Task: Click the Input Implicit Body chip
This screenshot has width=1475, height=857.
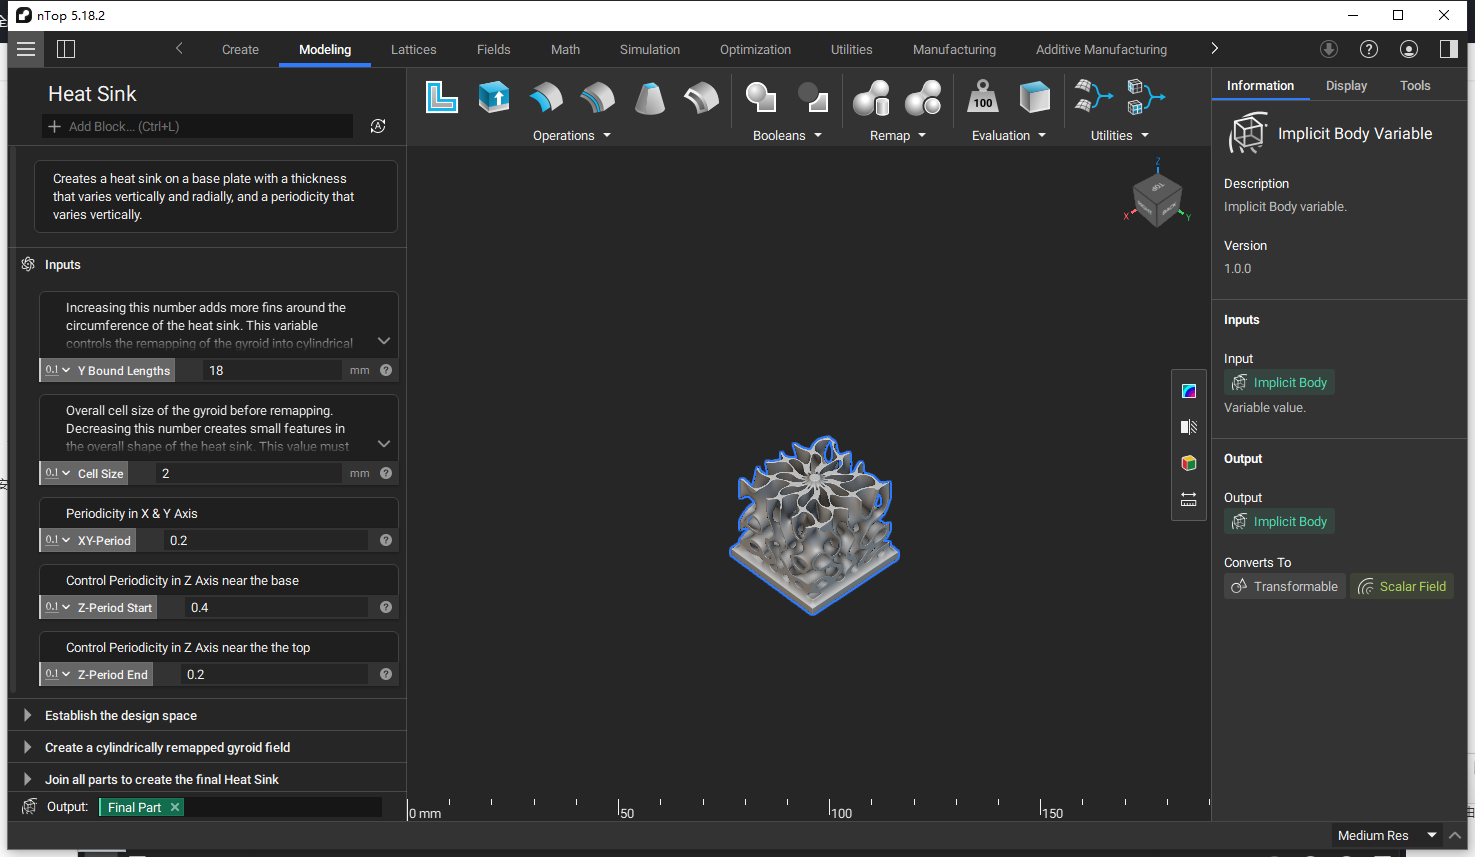Action: click(1279, 382)
